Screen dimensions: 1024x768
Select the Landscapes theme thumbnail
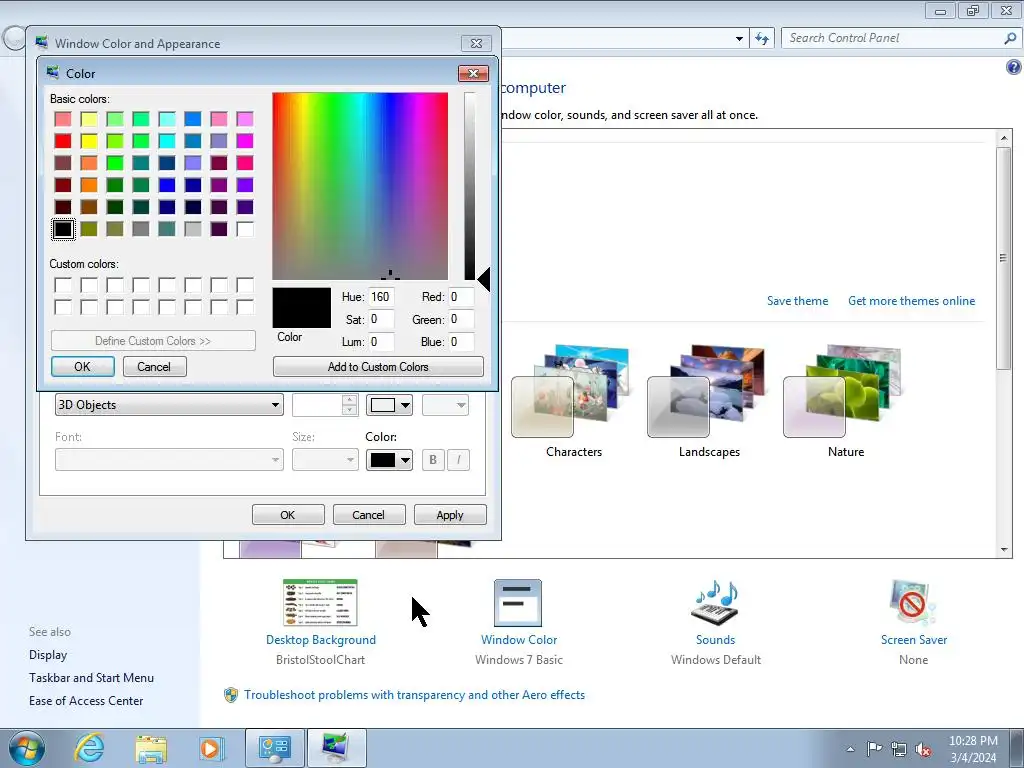click(x=708, y=391)
